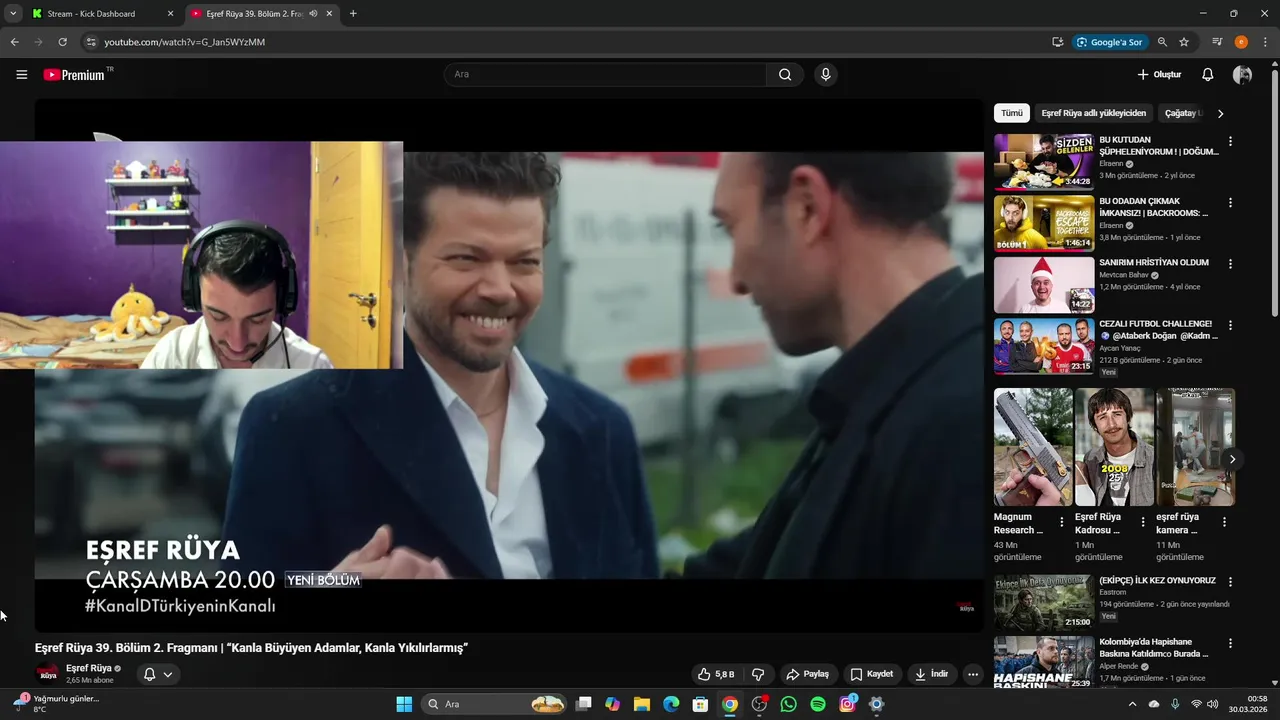Open the BACKROOMS escape video thumbnail
Image resolution: width=1280 pixels, height=720 pixels.
[1044, 223]
